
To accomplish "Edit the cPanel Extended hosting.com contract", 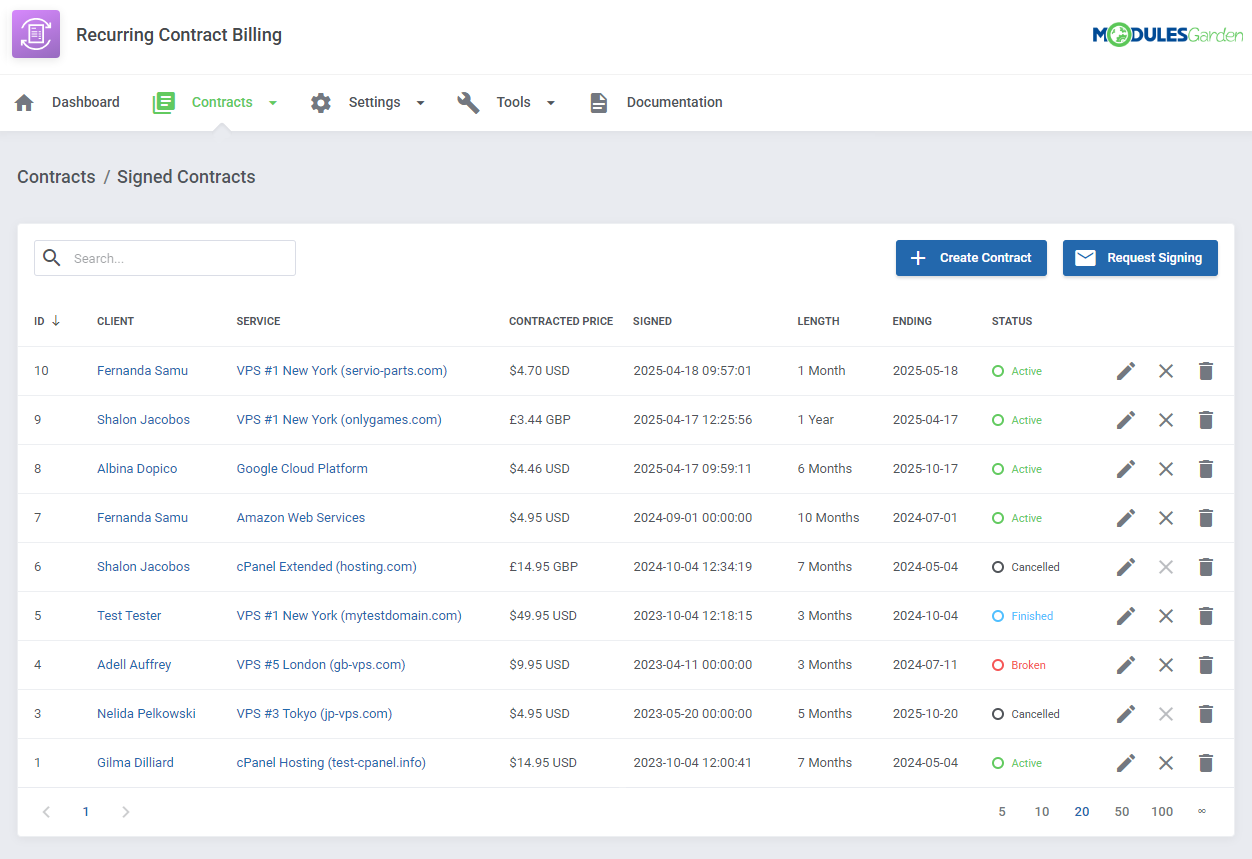I will click(1126, 567).
